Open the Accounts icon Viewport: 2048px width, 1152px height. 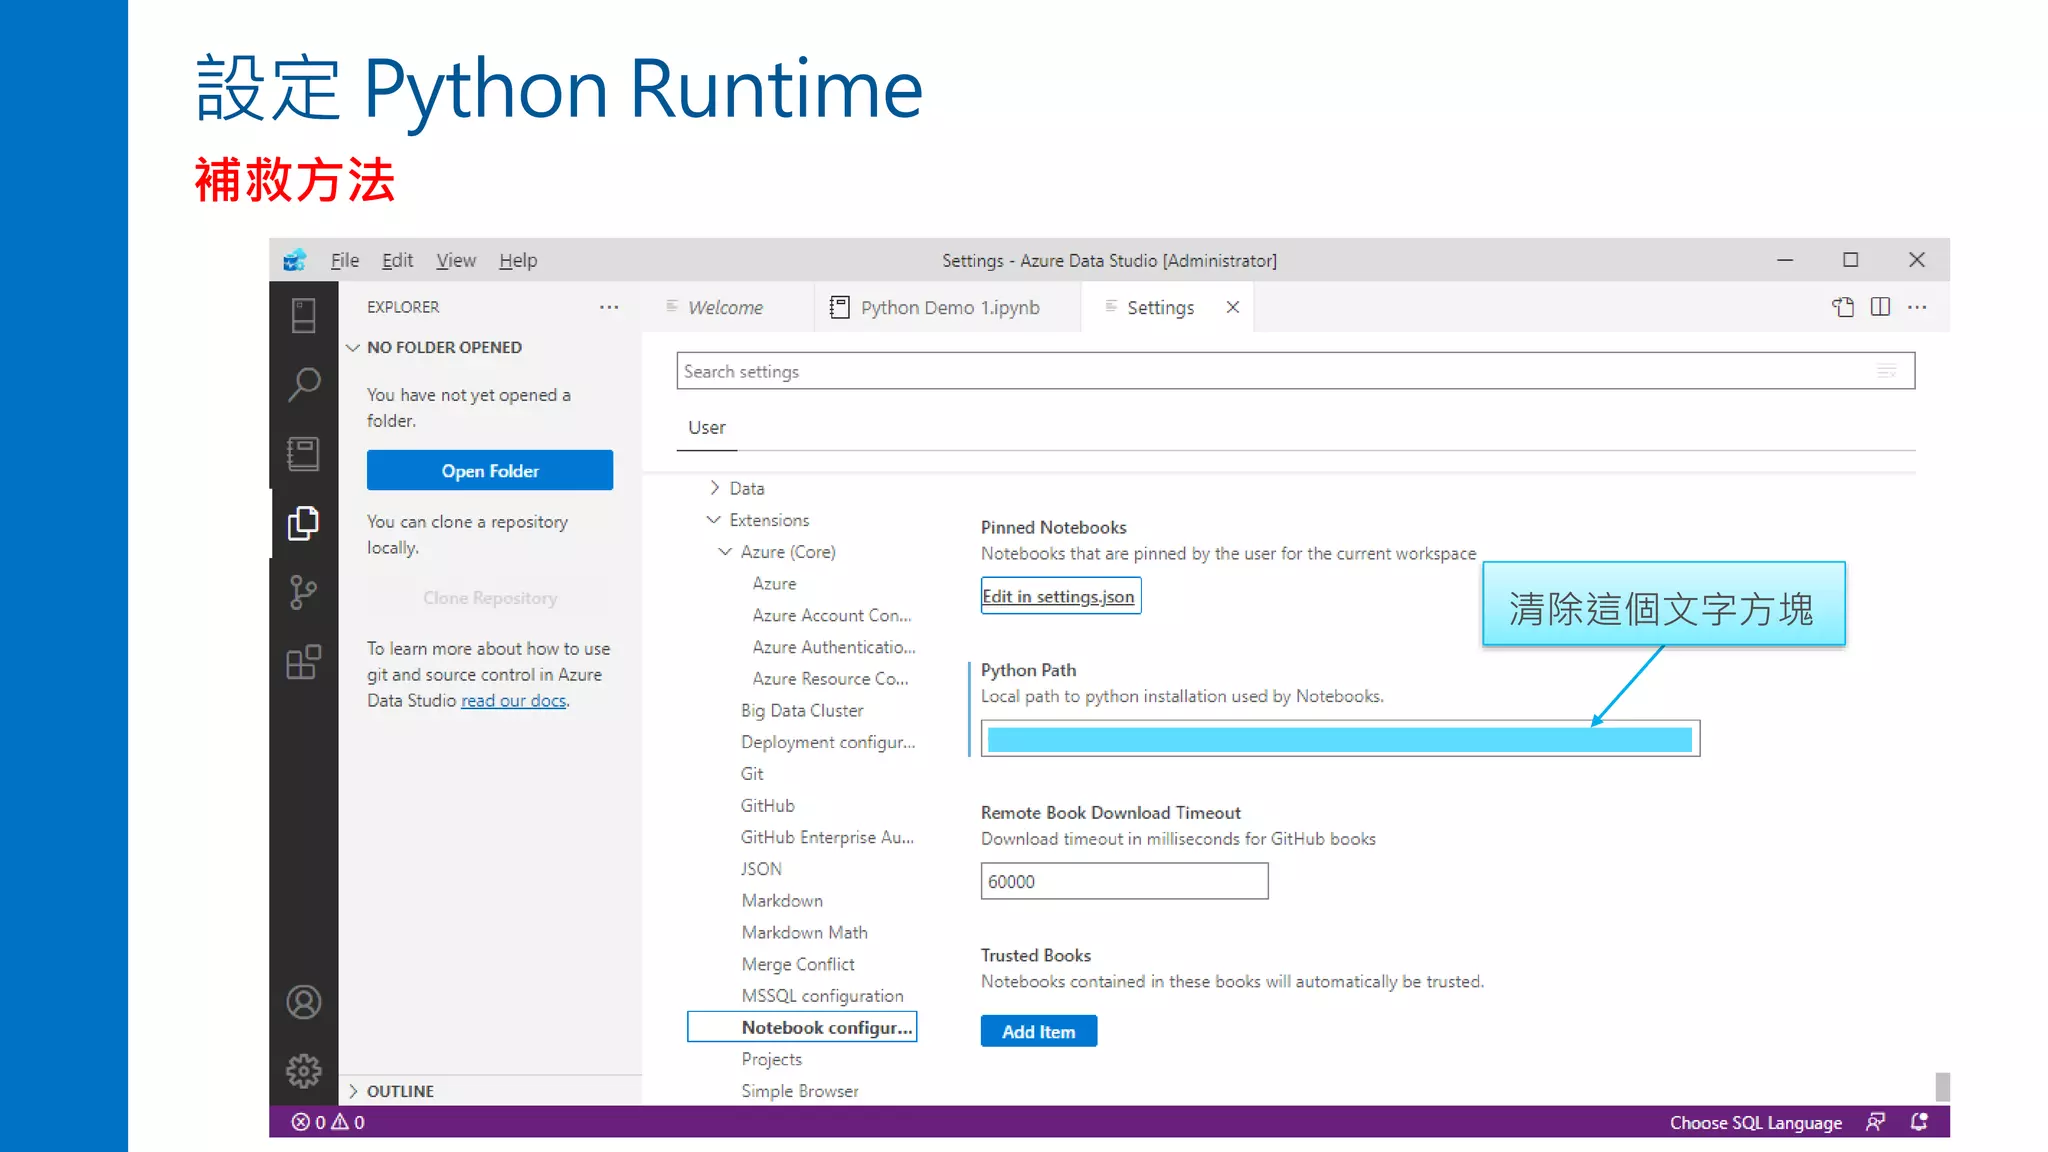[x=303, y=1002]
